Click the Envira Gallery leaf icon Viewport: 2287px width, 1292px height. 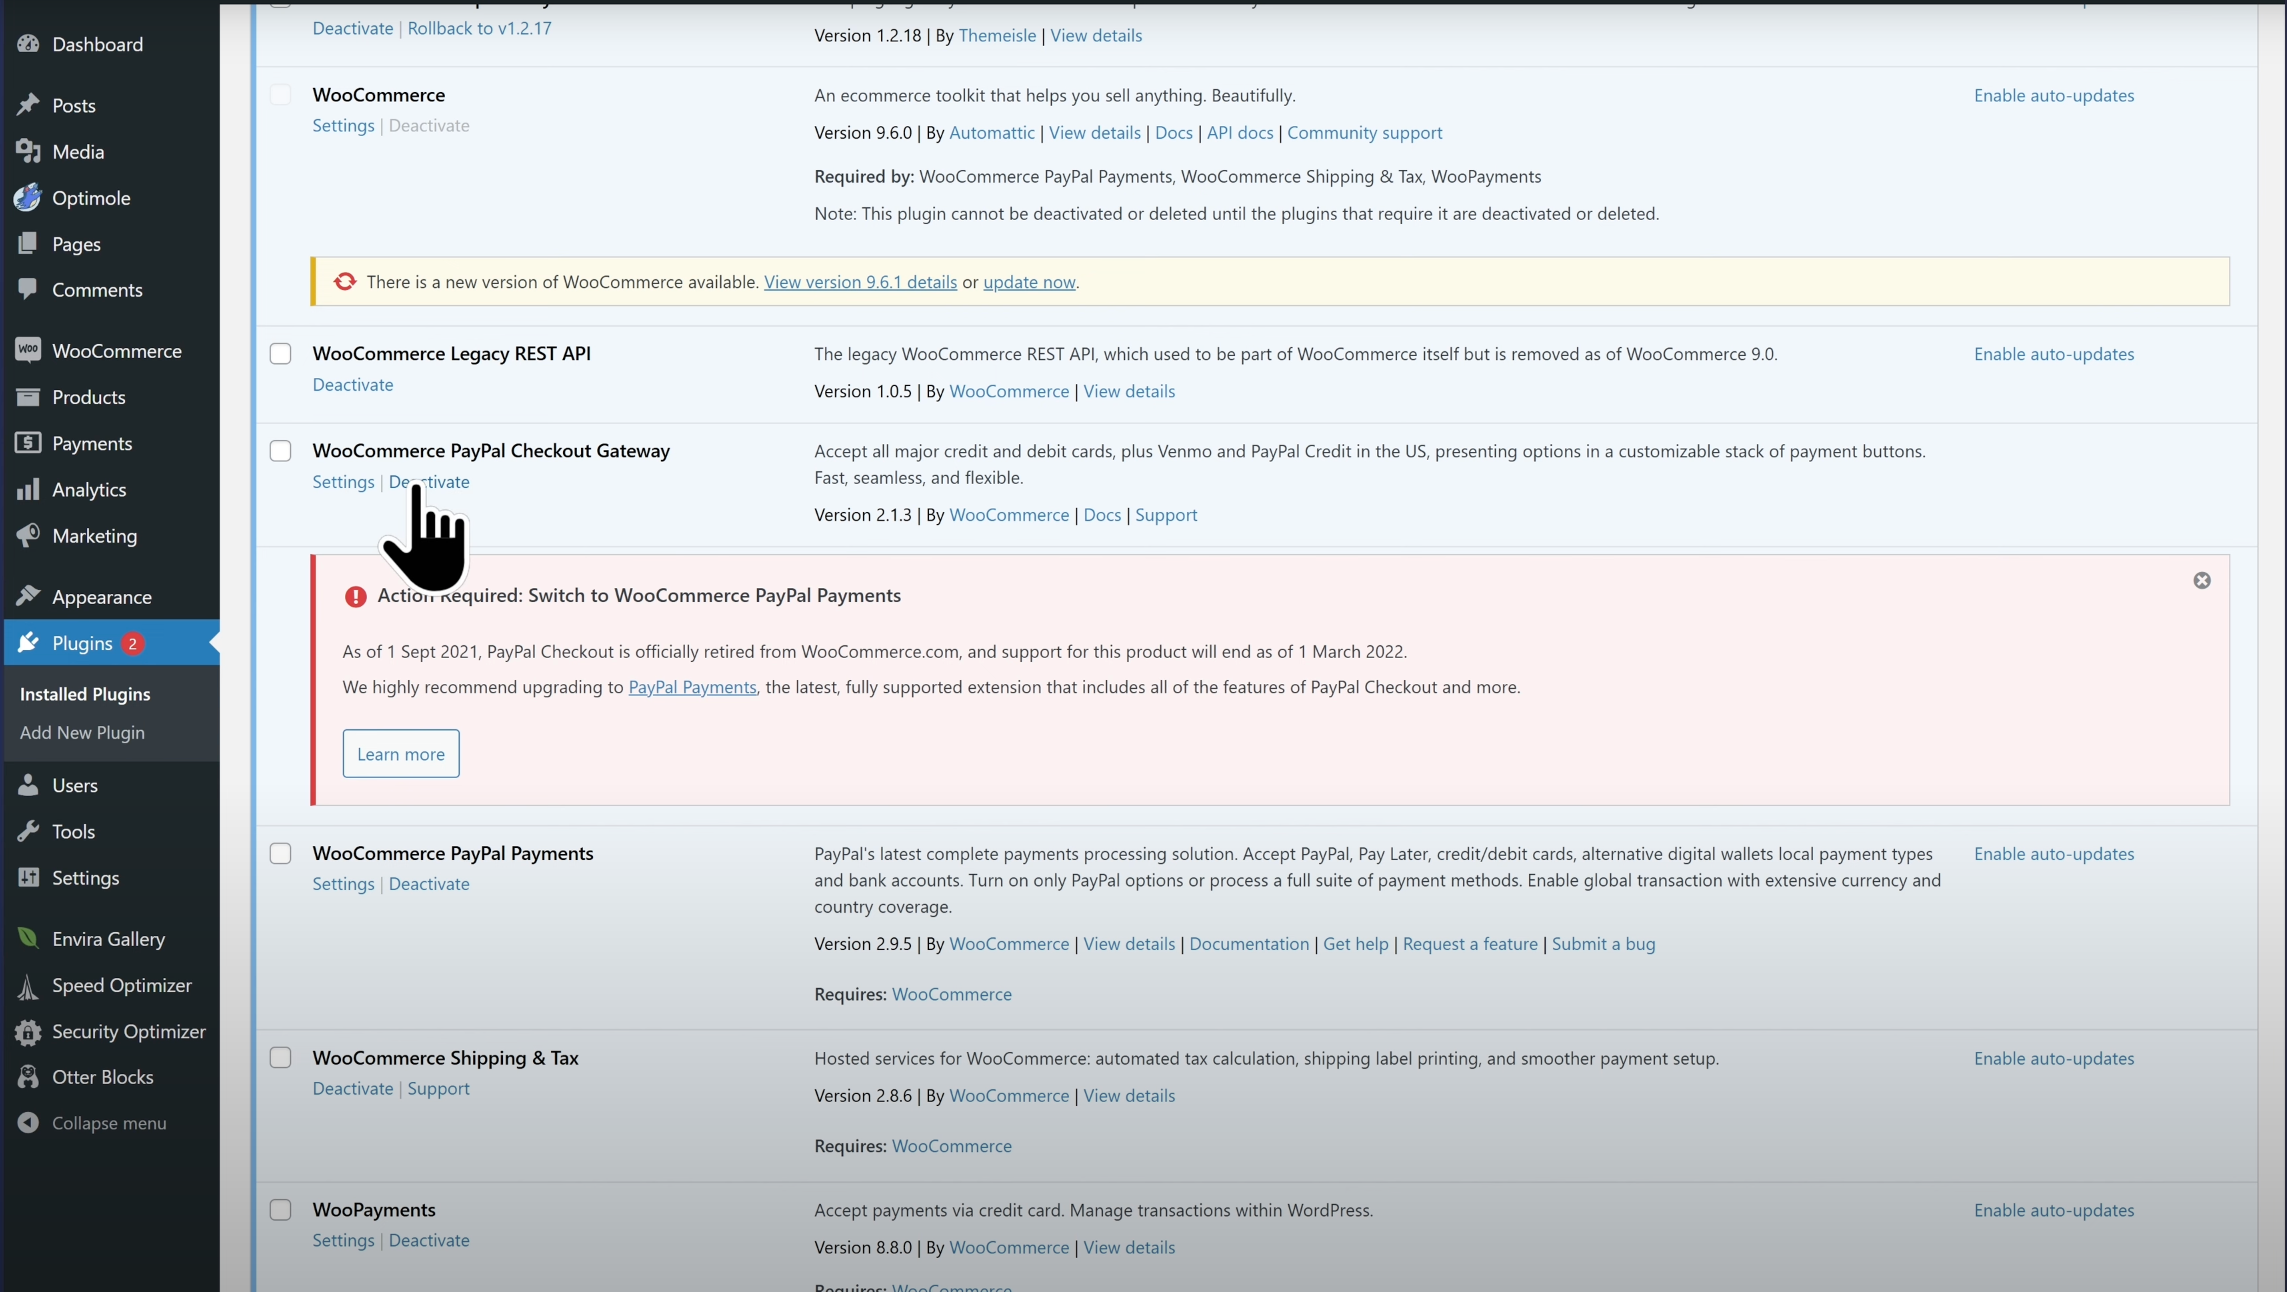coord(28,938)
